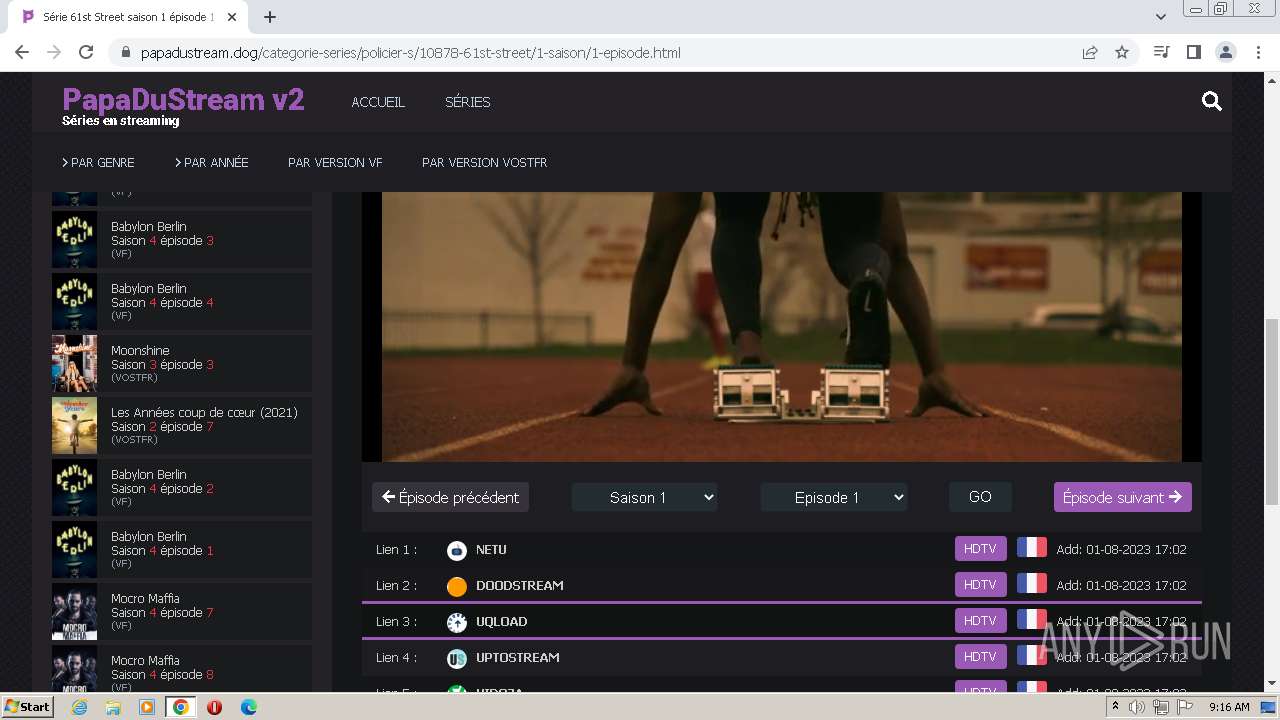Click French flag on Lien 3 row

pos(1032,620)
